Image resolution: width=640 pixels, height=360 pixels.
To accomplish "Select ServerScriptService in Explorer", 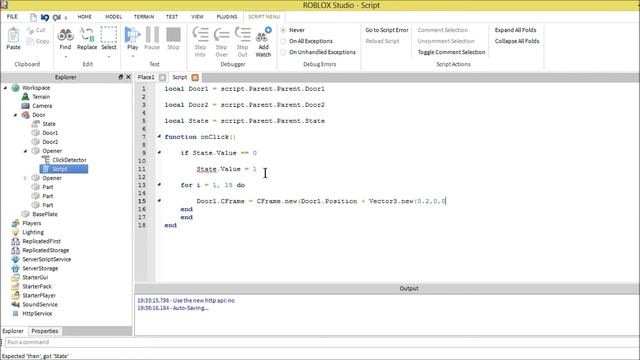I will (x=47, y=259).
